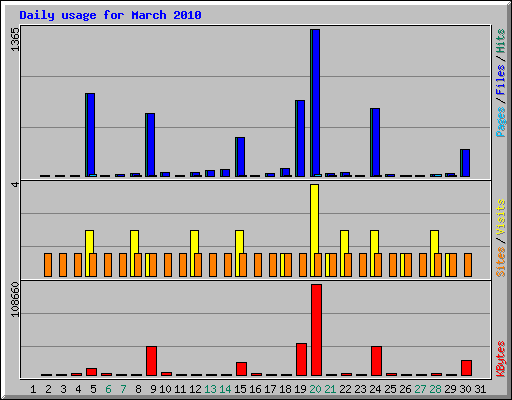Click the green 'Hits' legend label
This screenshot has height=400, width=512.
click(x=501, y=41)
